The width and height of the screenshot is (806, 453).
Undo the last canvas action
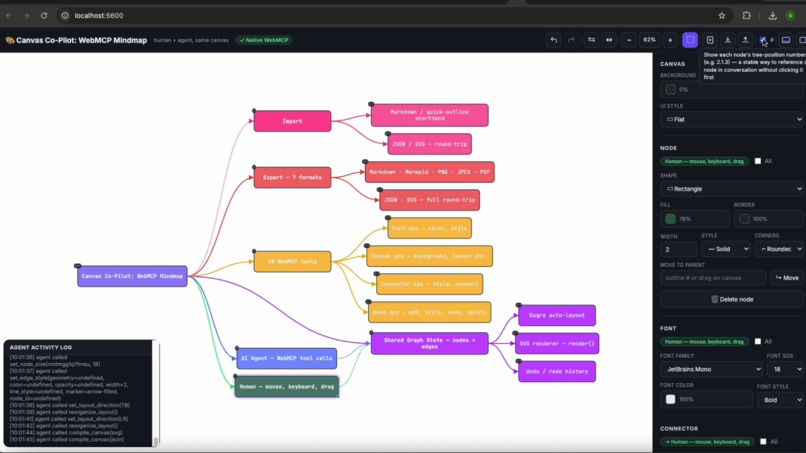[x=553, y=40]
